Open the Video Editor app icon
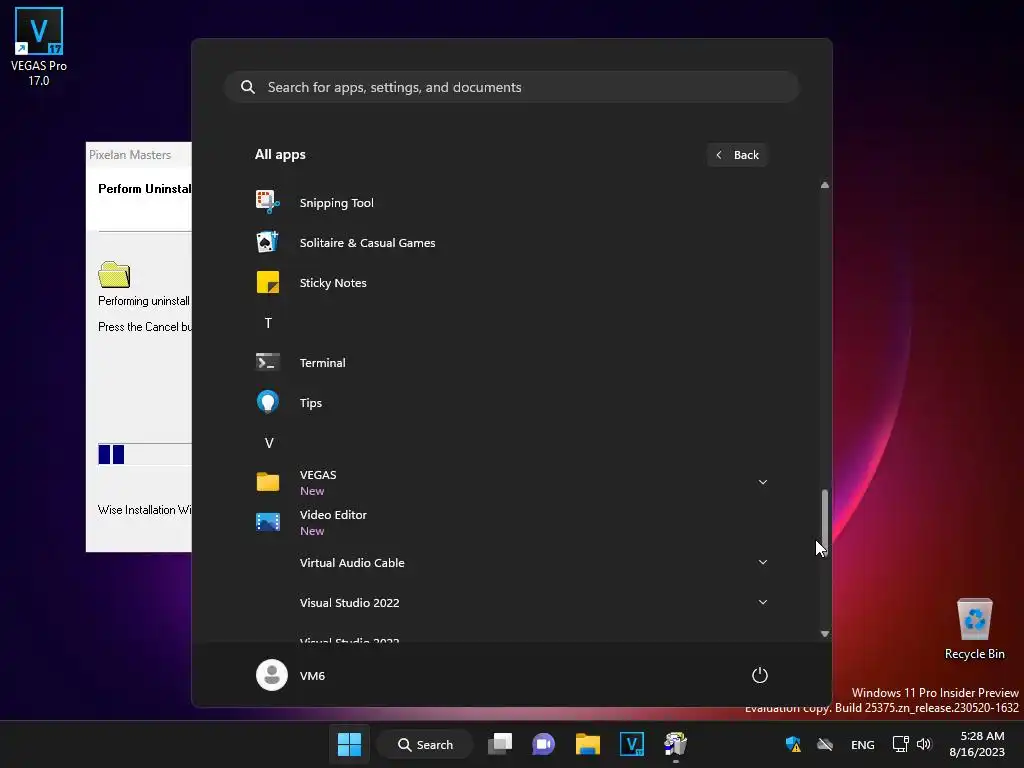Image resolution: width=1024 pixels, height=768 pixels. point(268,522)
